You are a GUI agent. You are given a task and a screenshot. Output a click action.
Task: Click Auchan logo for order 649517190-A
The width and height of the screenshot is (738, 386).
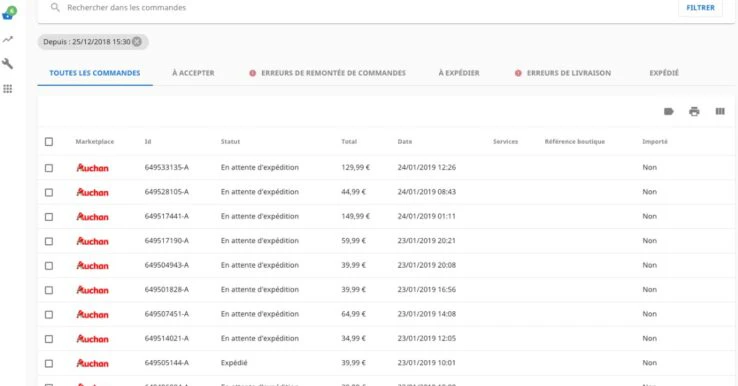coord(92,241)
